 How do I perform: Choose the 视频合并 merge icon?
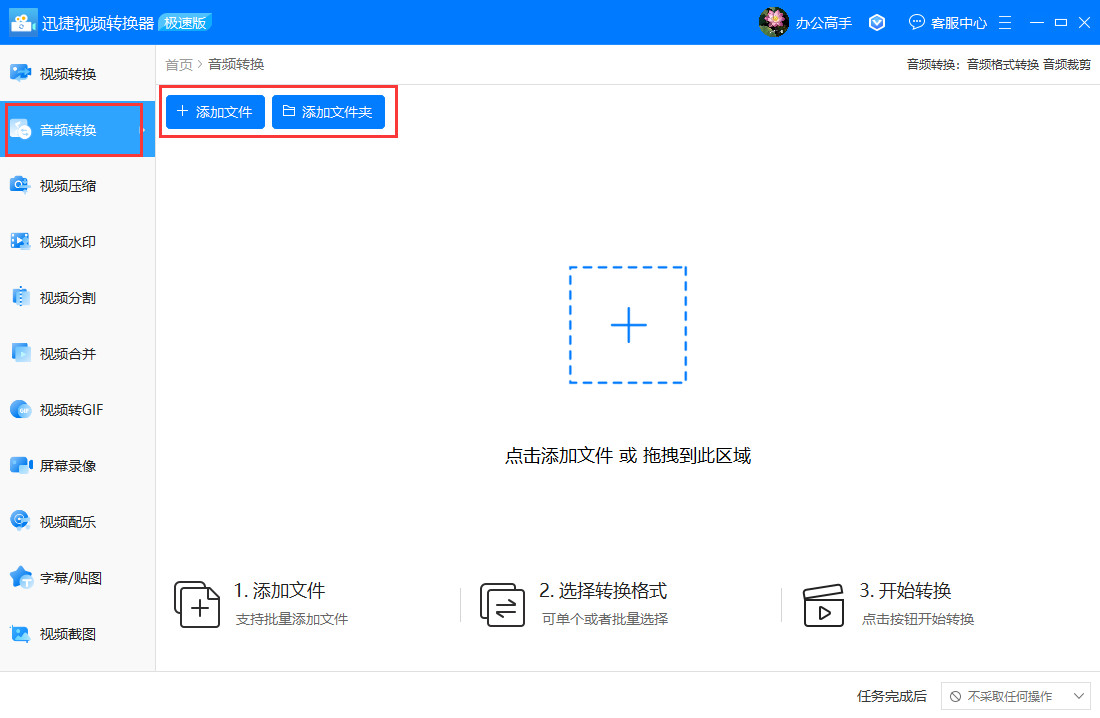pyautogui.click(x=21, y=353)
